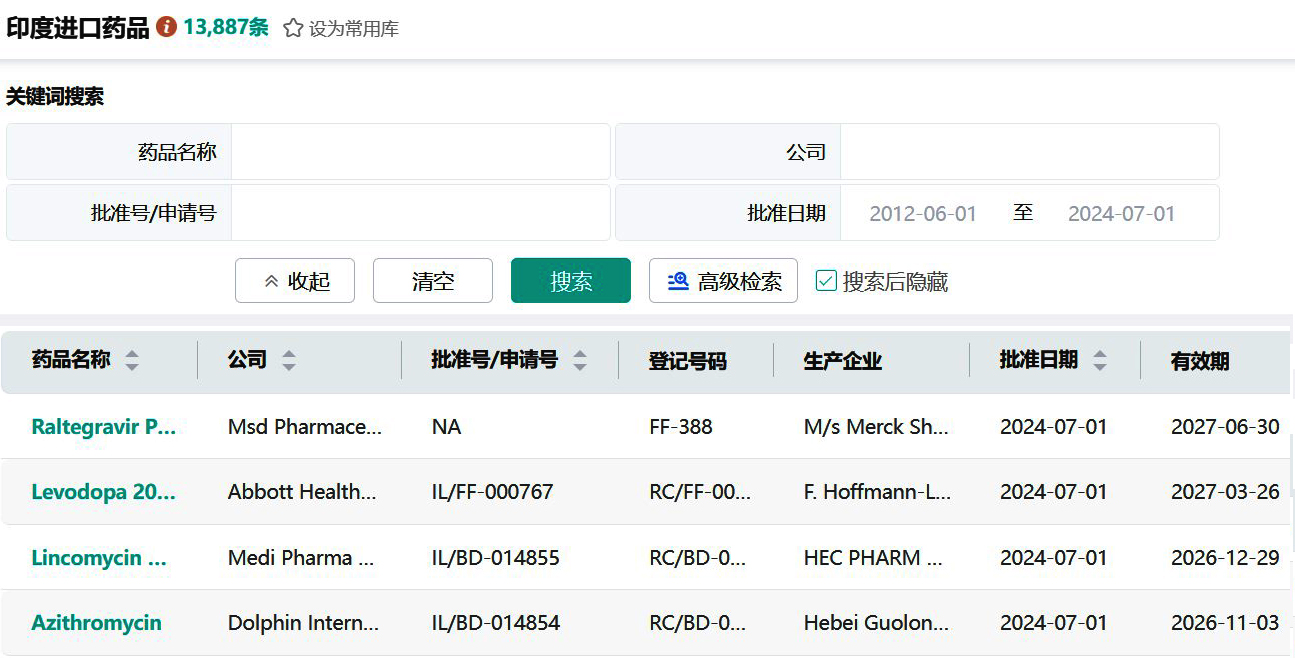The image size is (1295, 658).
Task: Click the info icon beside 印度进口药品
Action: coord(166,28)
